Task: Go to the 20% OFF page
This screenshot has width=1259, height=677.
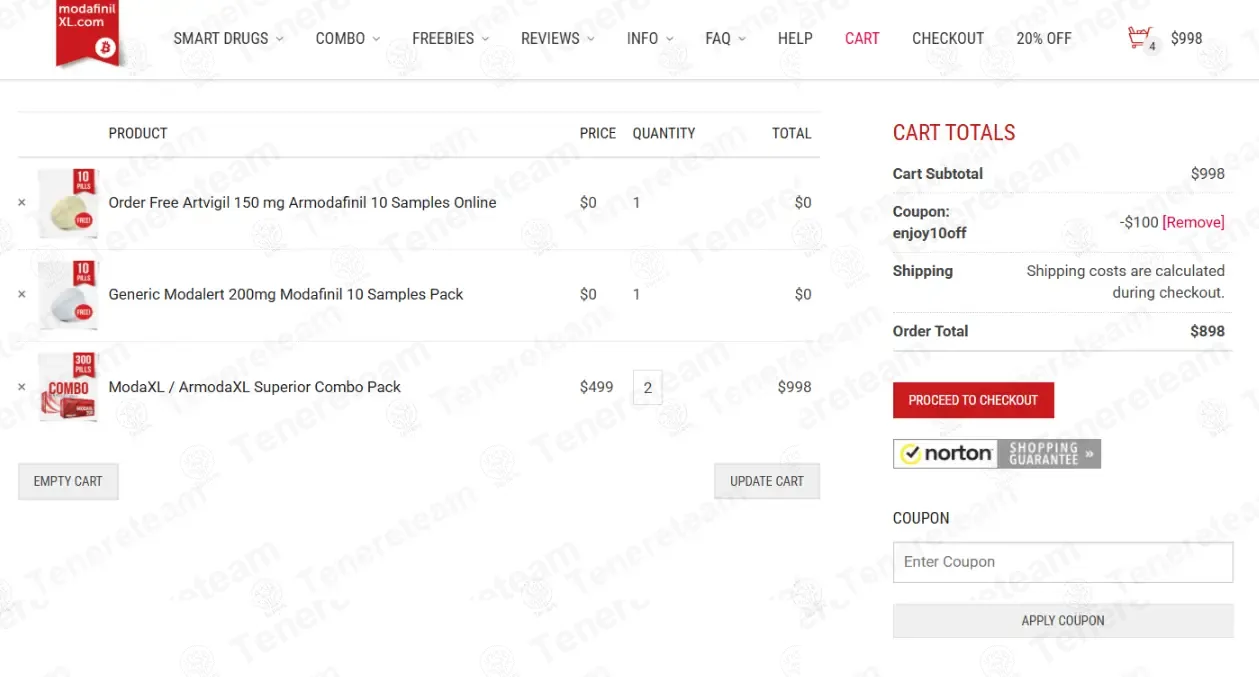Action: (x=1044, y=39)
